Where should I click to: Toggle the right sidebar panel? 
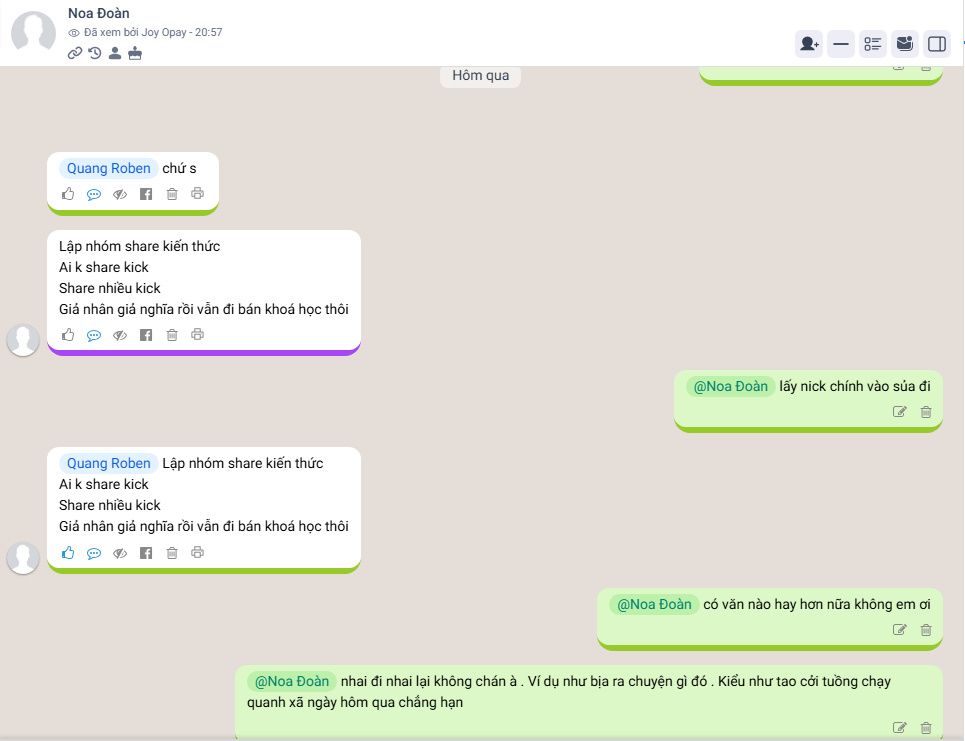point(937,44)
